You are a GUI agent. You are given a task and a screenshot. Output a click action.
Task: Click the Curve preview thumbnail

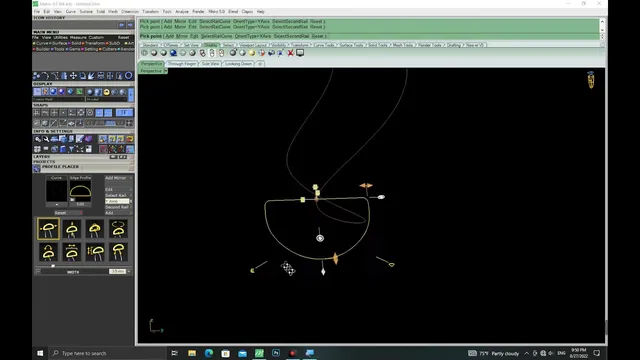(56, 191)
